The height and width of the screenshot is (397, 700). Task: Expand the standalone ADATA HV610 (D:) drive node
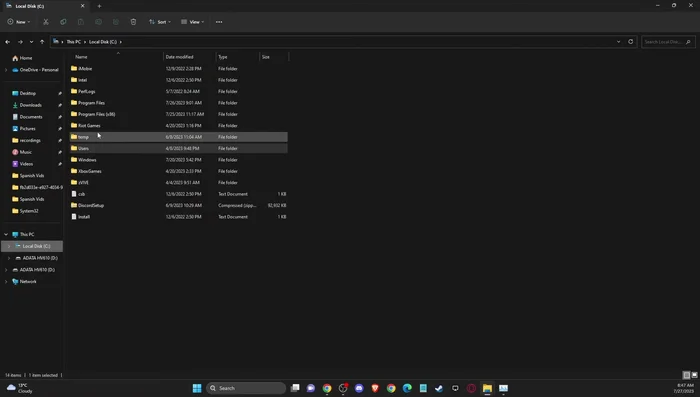(6, 270)
